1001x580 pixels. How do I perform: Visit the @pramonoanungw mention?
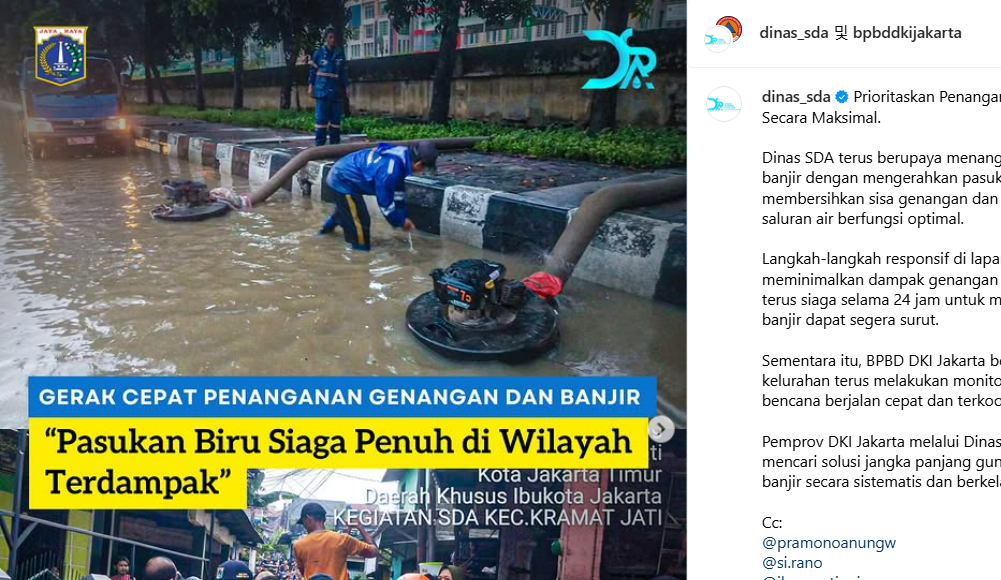pyautogui.click(x=829, y=543)
